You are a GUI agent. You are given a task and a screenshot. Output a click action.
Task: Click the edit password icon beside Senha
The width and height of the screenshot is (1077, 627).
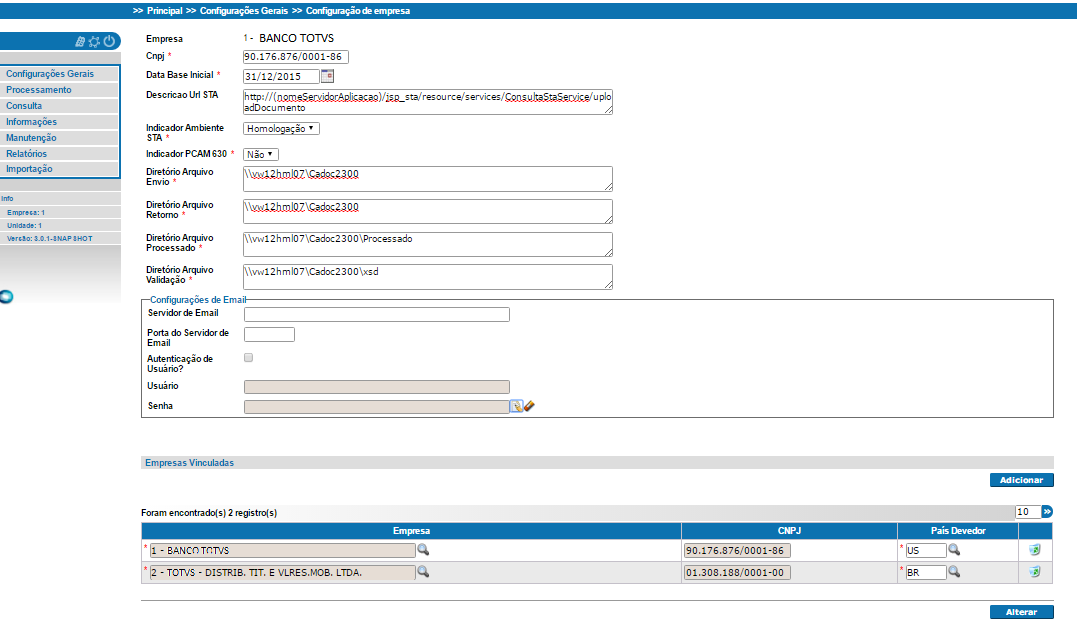click(x=516, y=407)
